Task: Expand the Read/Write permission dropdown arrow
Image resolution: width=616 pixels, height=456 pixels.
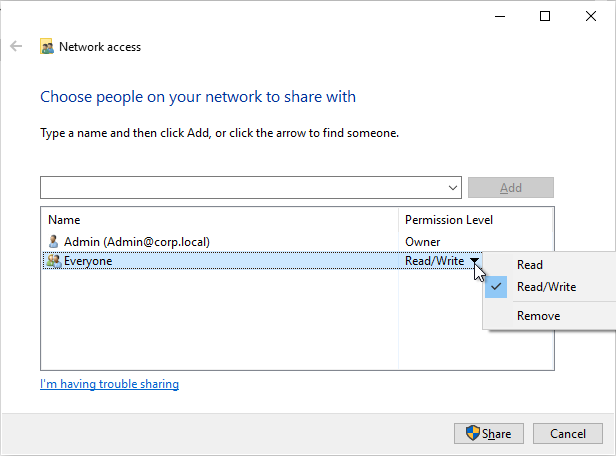Action: [x=474, y=261]
